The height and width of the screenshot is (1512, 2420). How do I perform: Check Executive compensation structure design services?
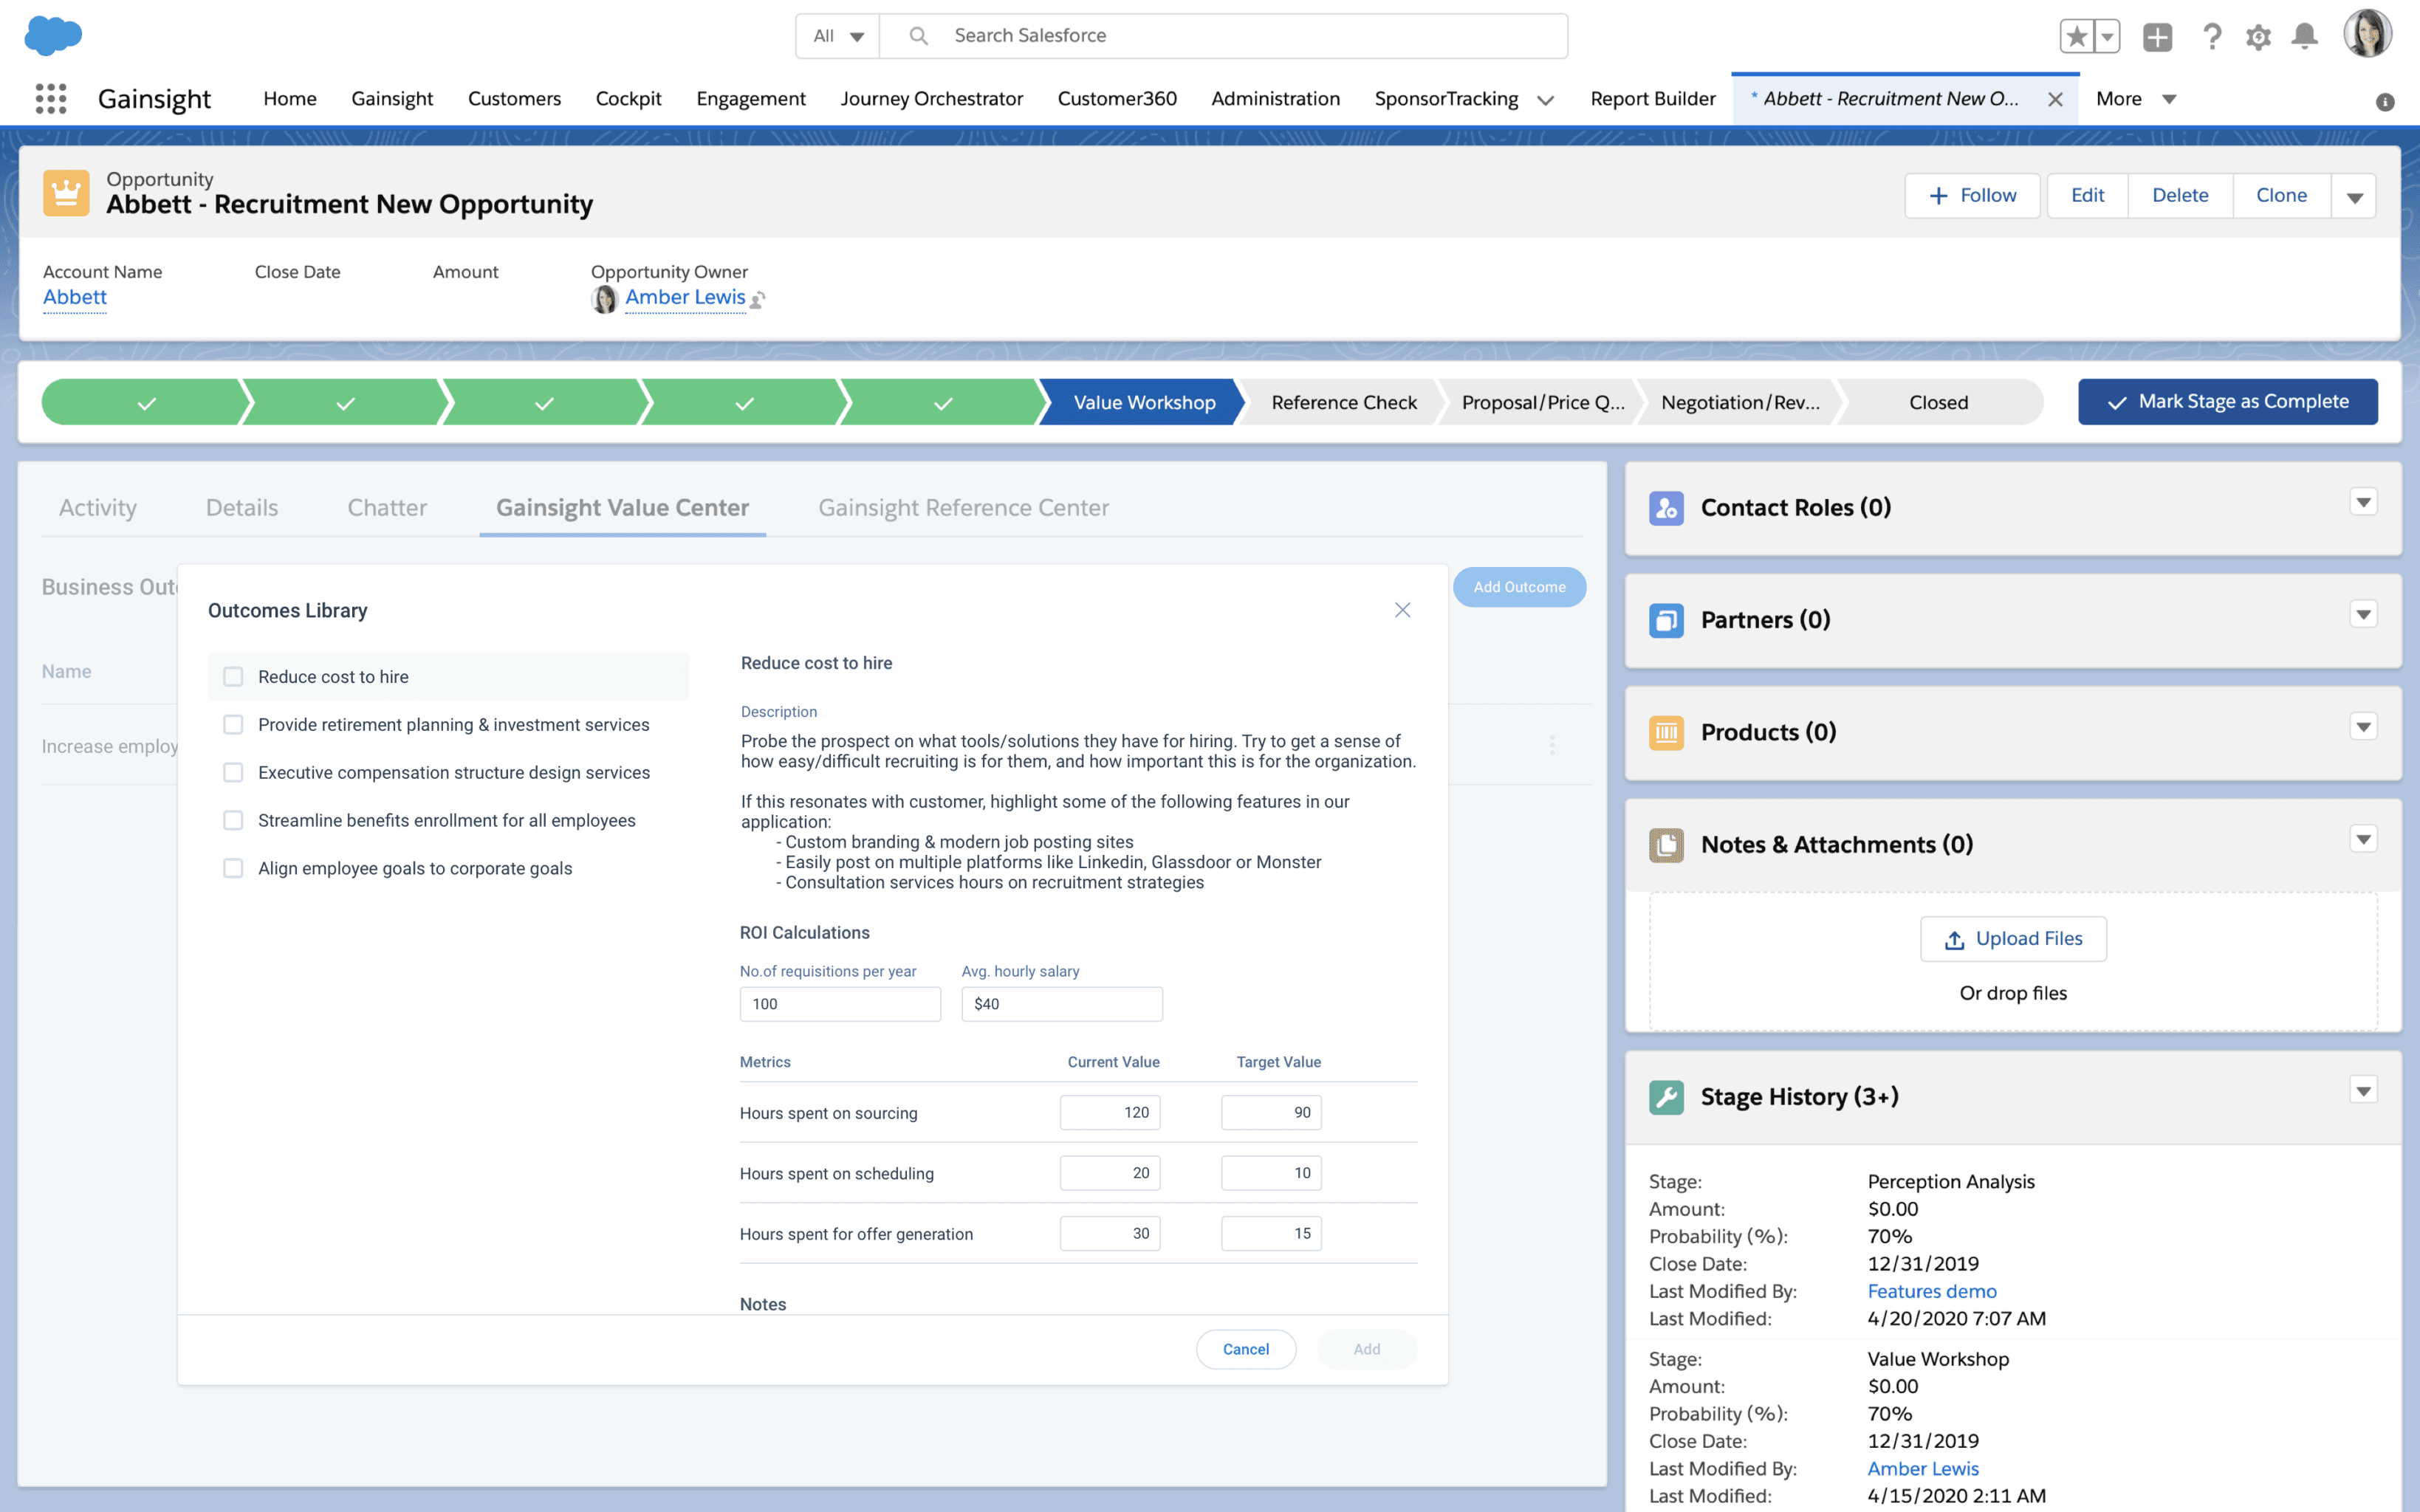coord(233,773)
